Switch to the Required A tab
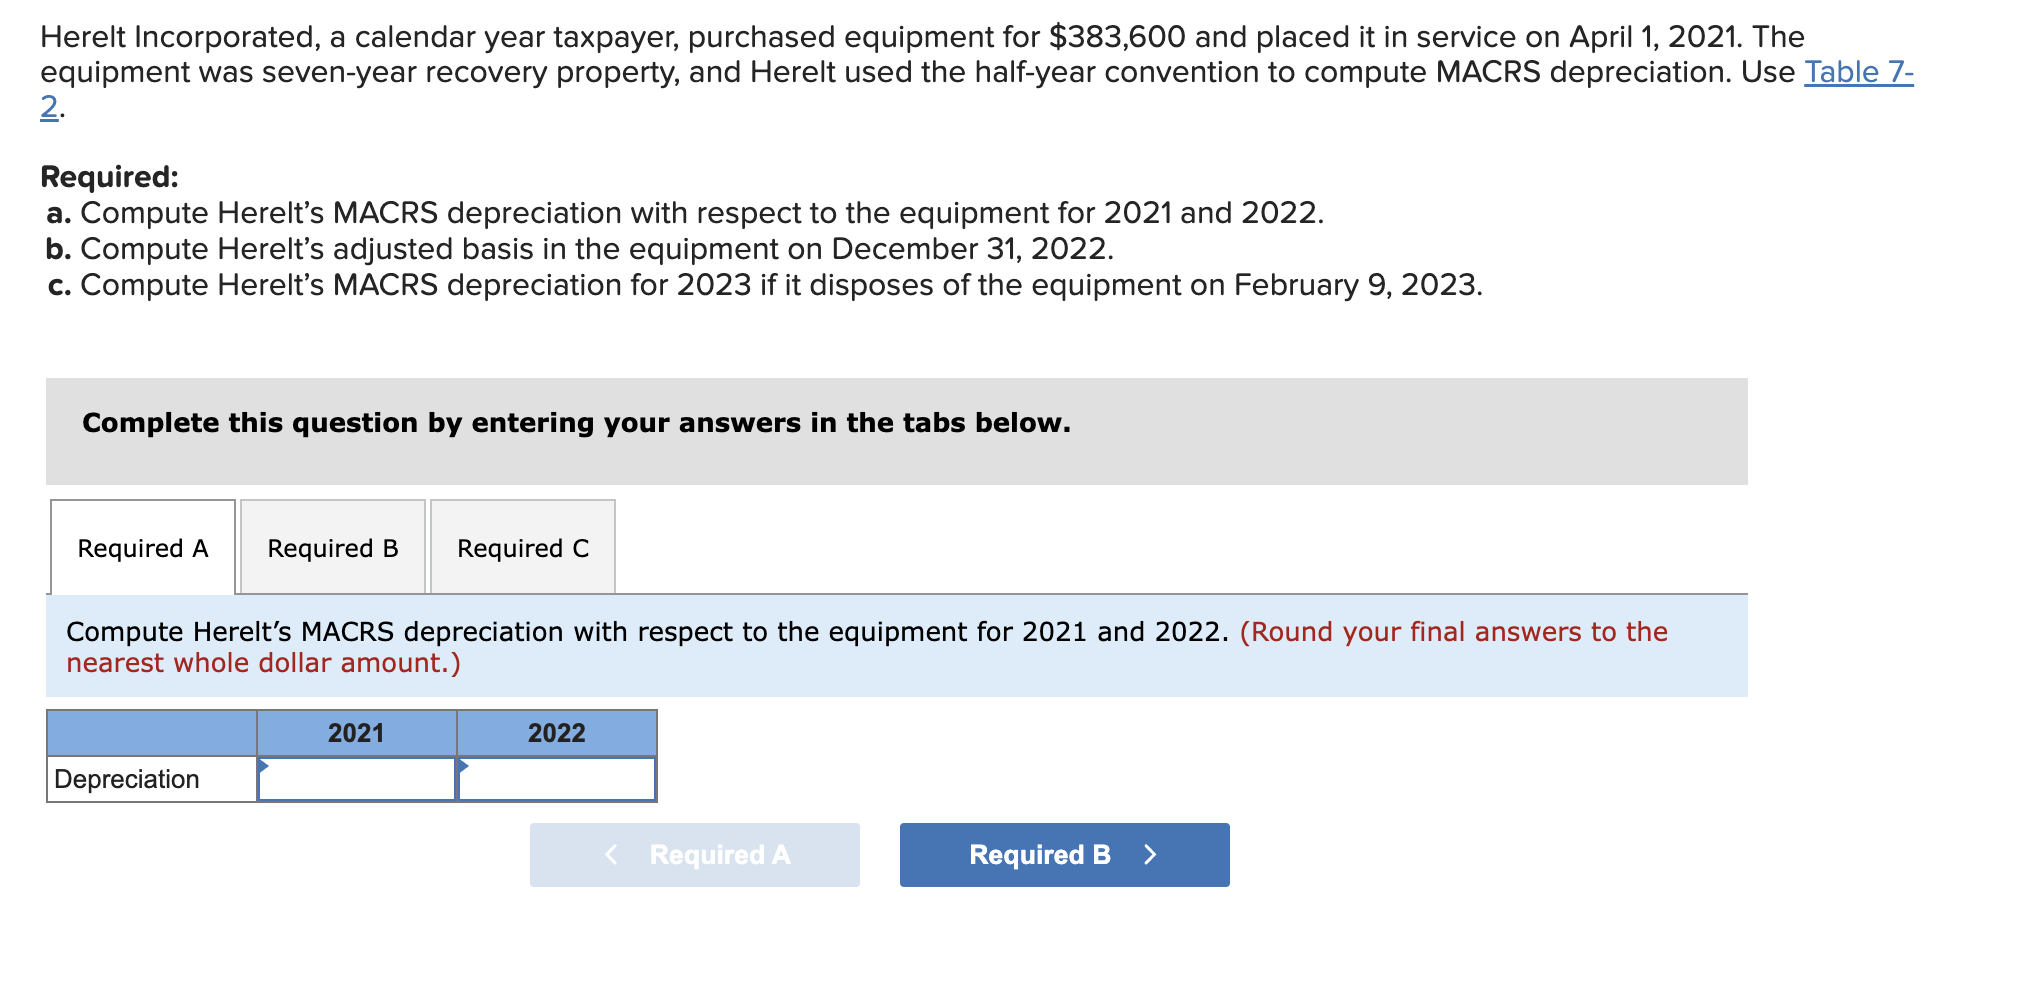This screenshot has width=2030, height=982. (x=143, y=548)
